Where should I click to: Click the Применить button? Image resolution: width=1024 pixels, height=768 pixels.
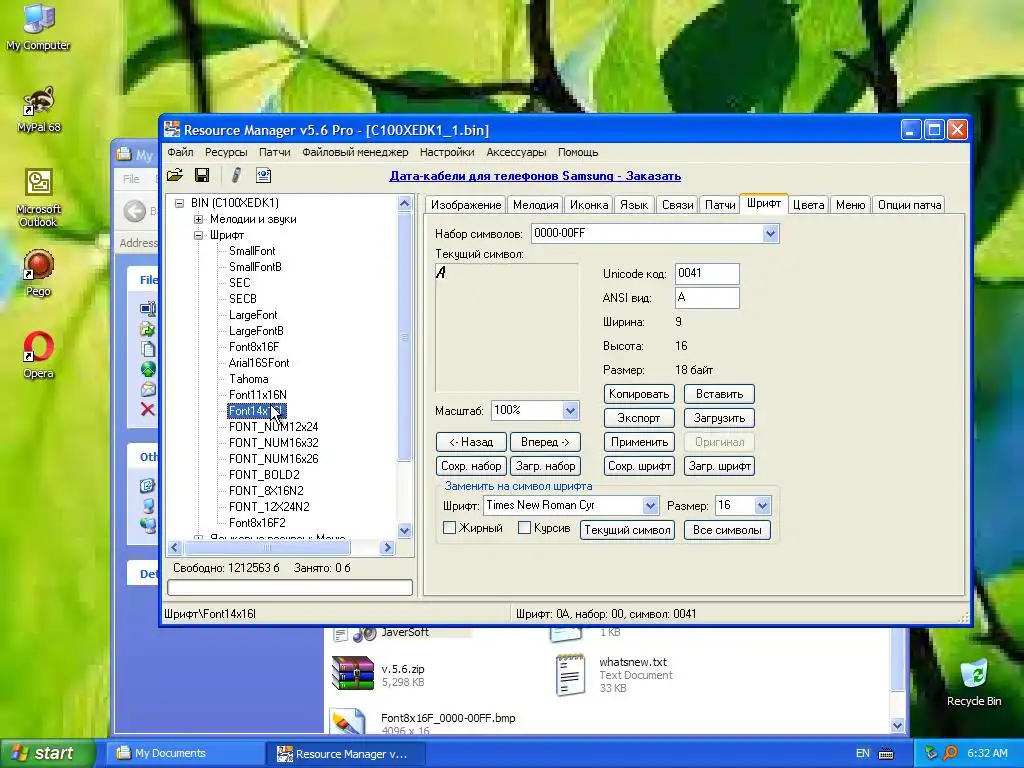pyautogui.click(x=639, y=442)
